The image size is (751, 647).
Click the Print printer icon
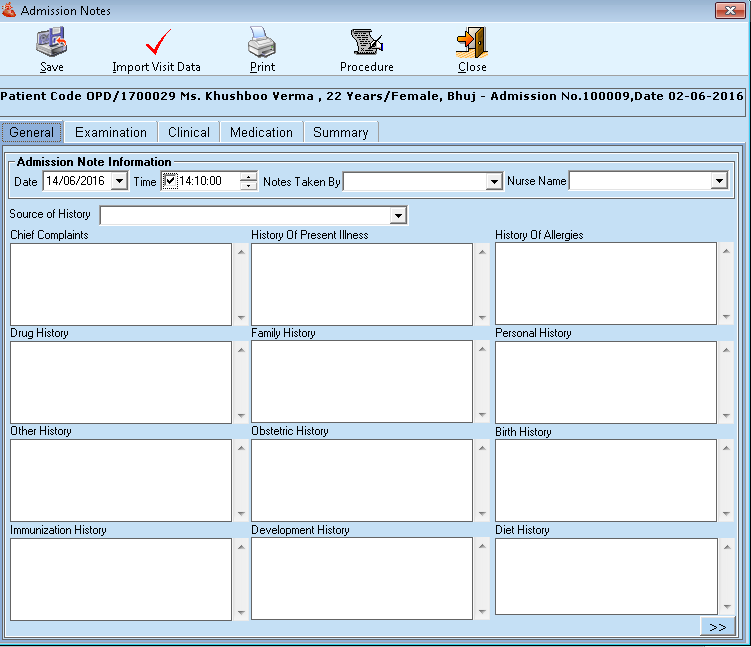pyautogui.click(x=262, y=44)
